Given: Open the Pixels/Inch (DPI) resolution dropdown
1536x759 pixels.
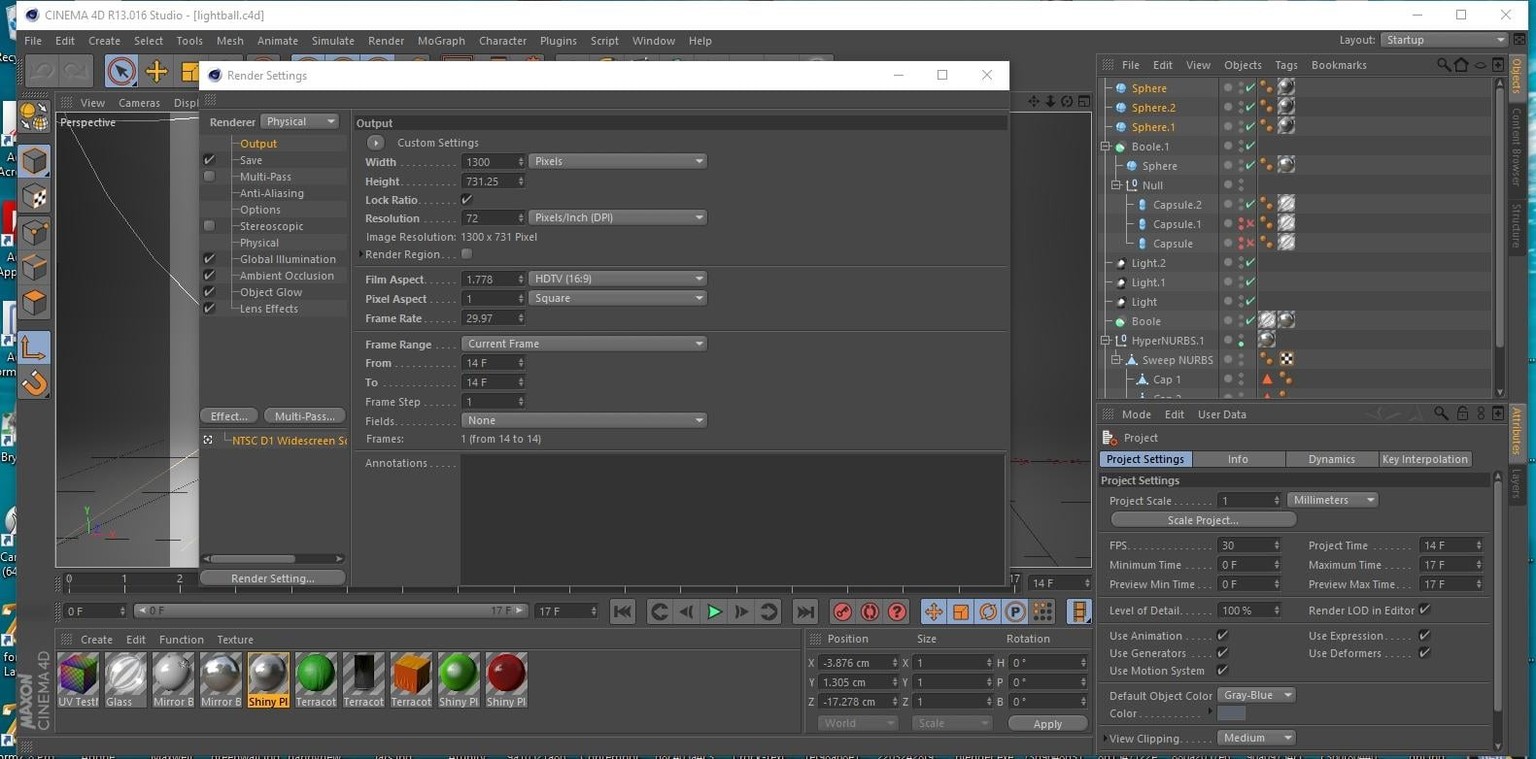Looking at the screenshot, I should pyautogui.click(x=617, y=218).
